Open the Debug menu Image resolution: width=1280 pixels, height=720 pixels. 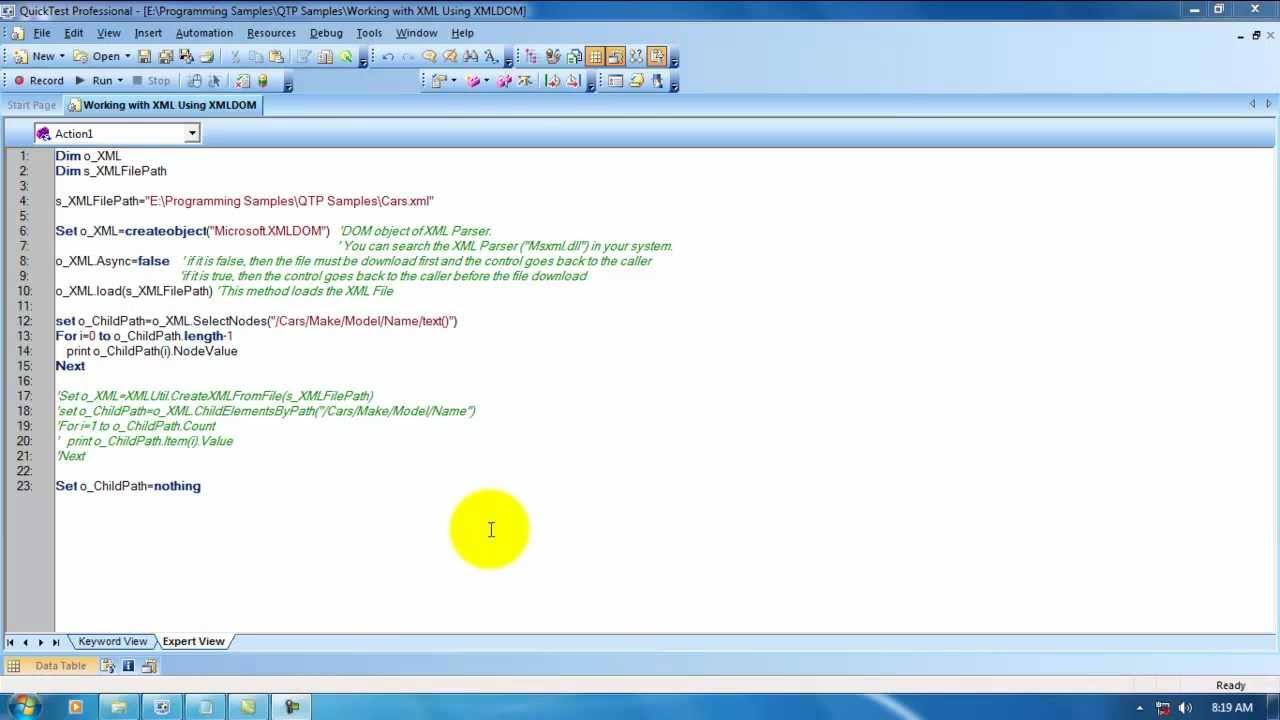pyautogui.click(x=326, y=33)
